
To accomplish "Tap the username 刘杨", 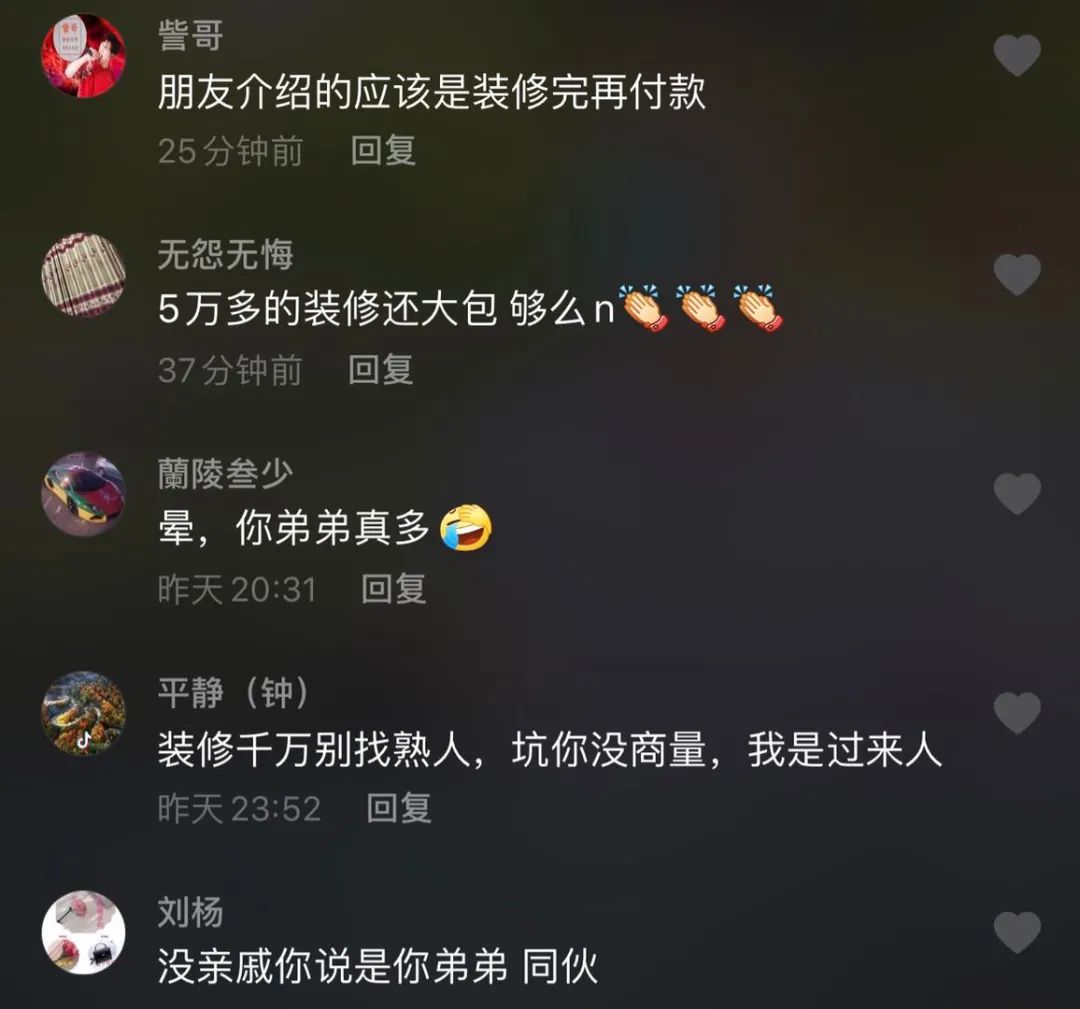I will [191, 912].
